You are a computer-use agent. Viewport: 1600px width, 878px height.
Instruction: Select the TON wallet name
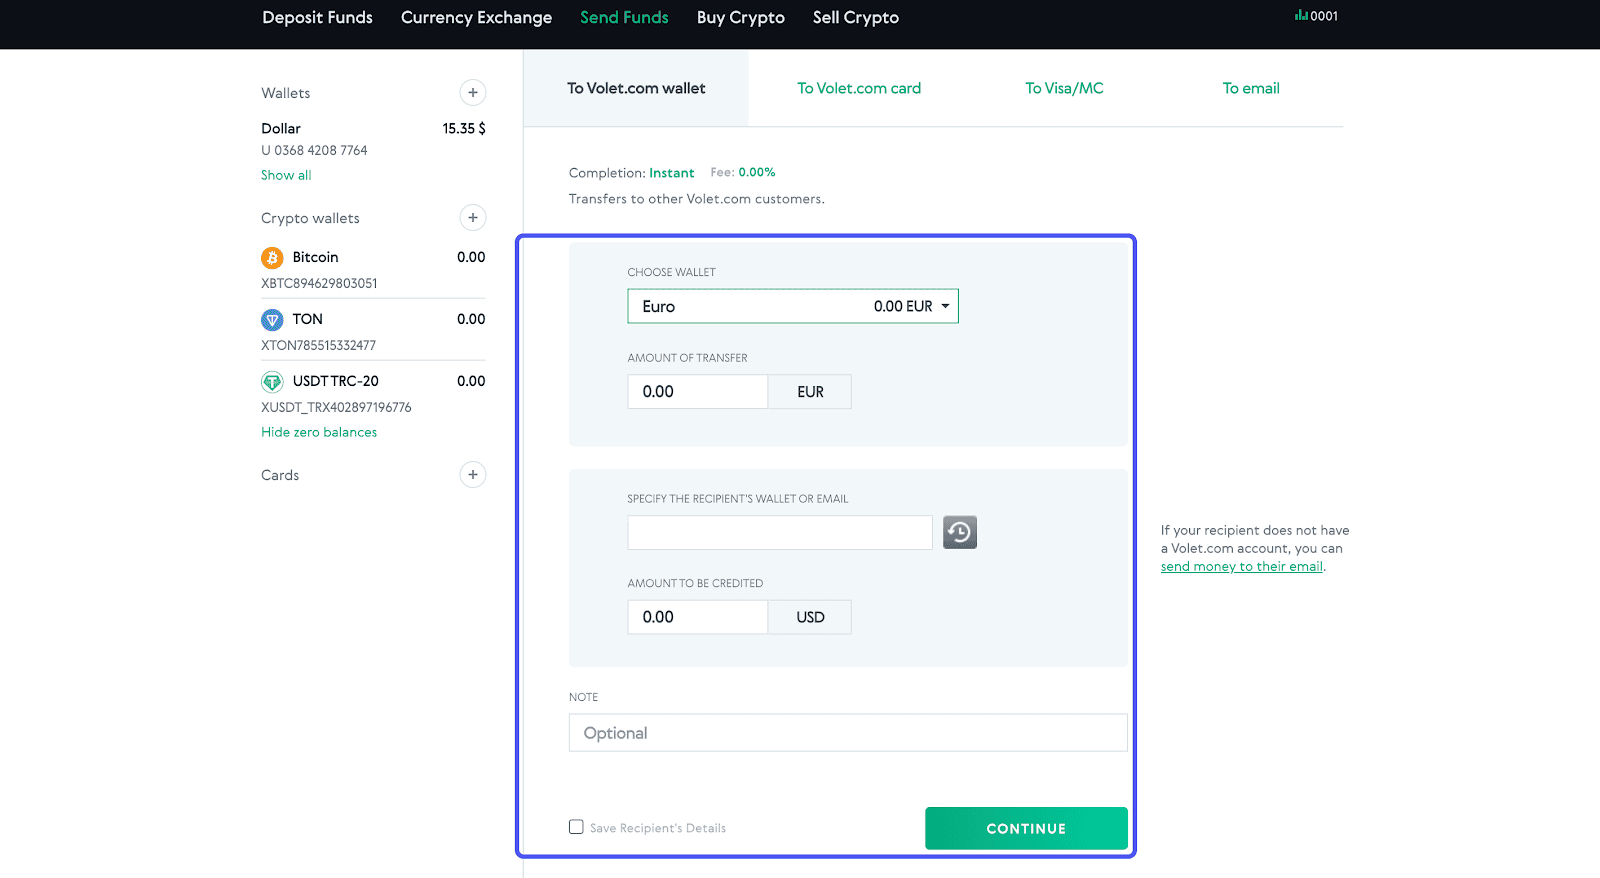click(x=307, y=319)
